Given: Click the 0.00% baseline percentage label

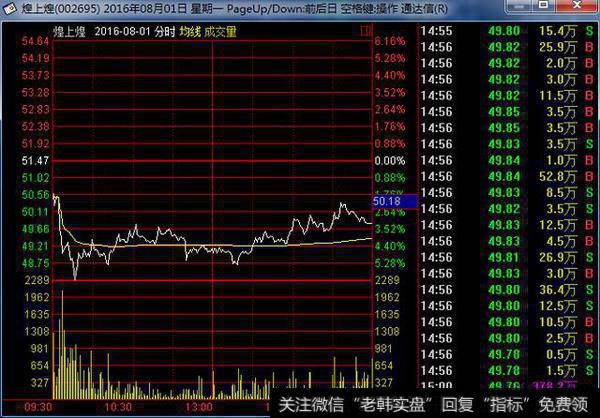Looking at the screenshot, I should pyautogui.click(x=390, y=161).
